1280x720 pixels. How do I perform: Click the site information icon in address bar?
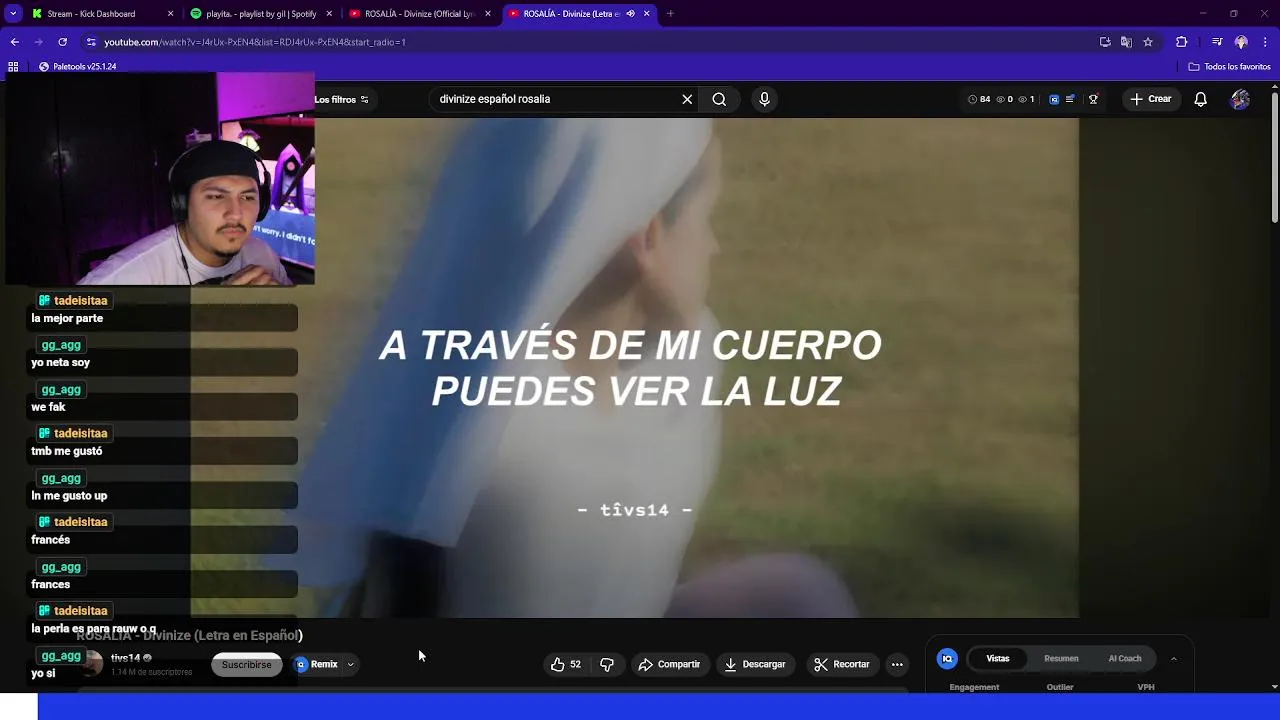click(91, 42)
